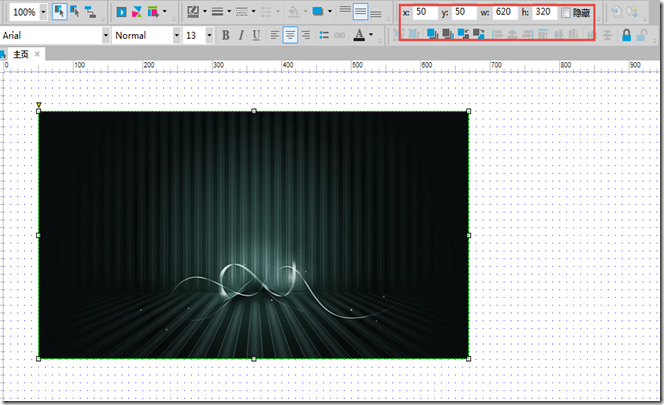This screenshot has height=405, width=664.
Task: Set vertical text alignment to bottom
Action: pyautogui.click(x=376, y=14)
